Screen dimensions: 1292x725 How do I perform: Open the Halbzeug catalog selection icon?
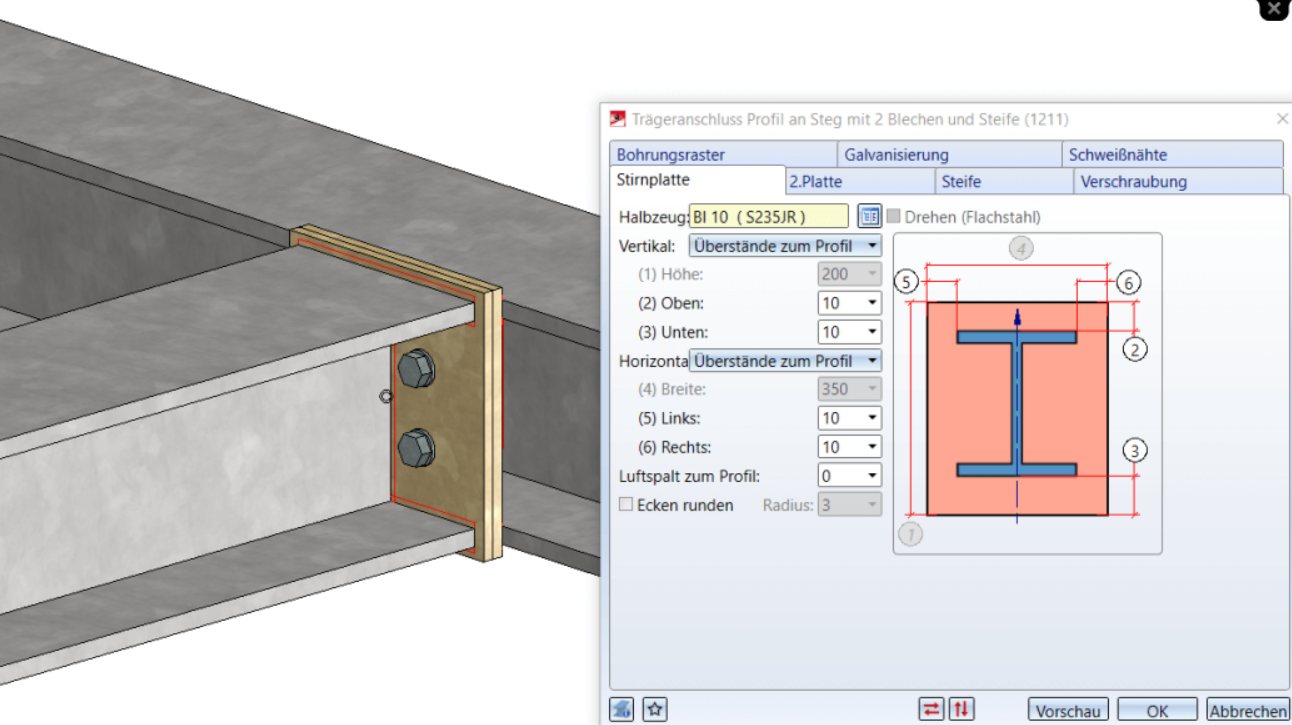click(869, 216)
